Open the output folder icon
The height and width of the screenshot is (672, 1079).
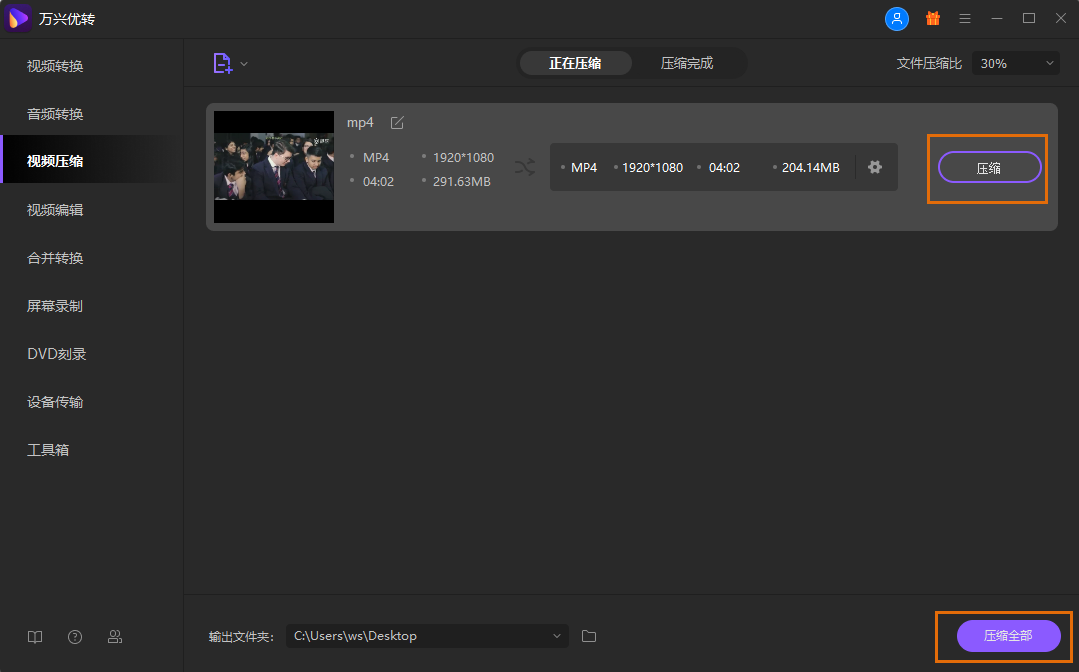(x=589, y=636)
